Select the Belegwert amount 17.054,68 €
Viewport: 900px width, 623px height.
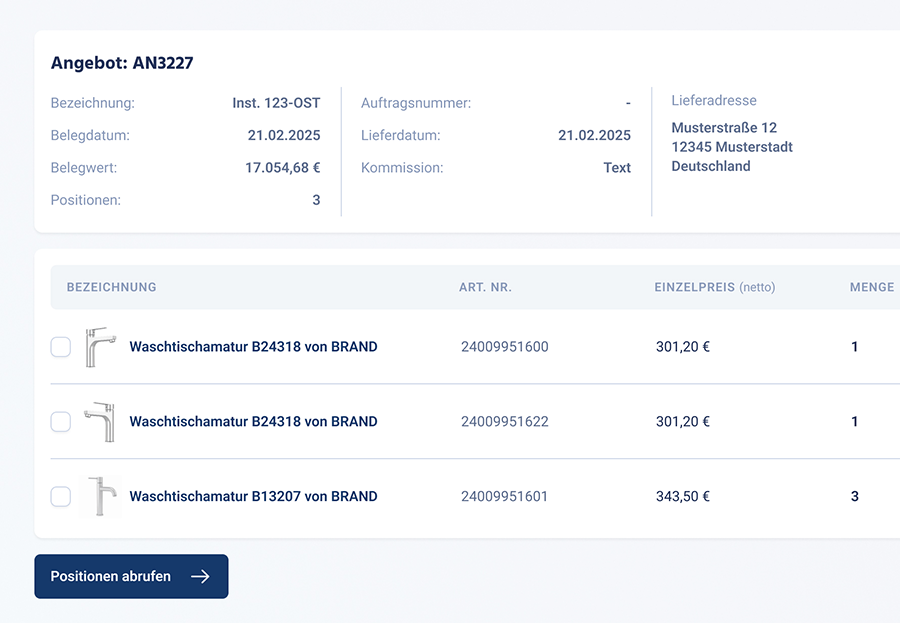click(282, 168)
